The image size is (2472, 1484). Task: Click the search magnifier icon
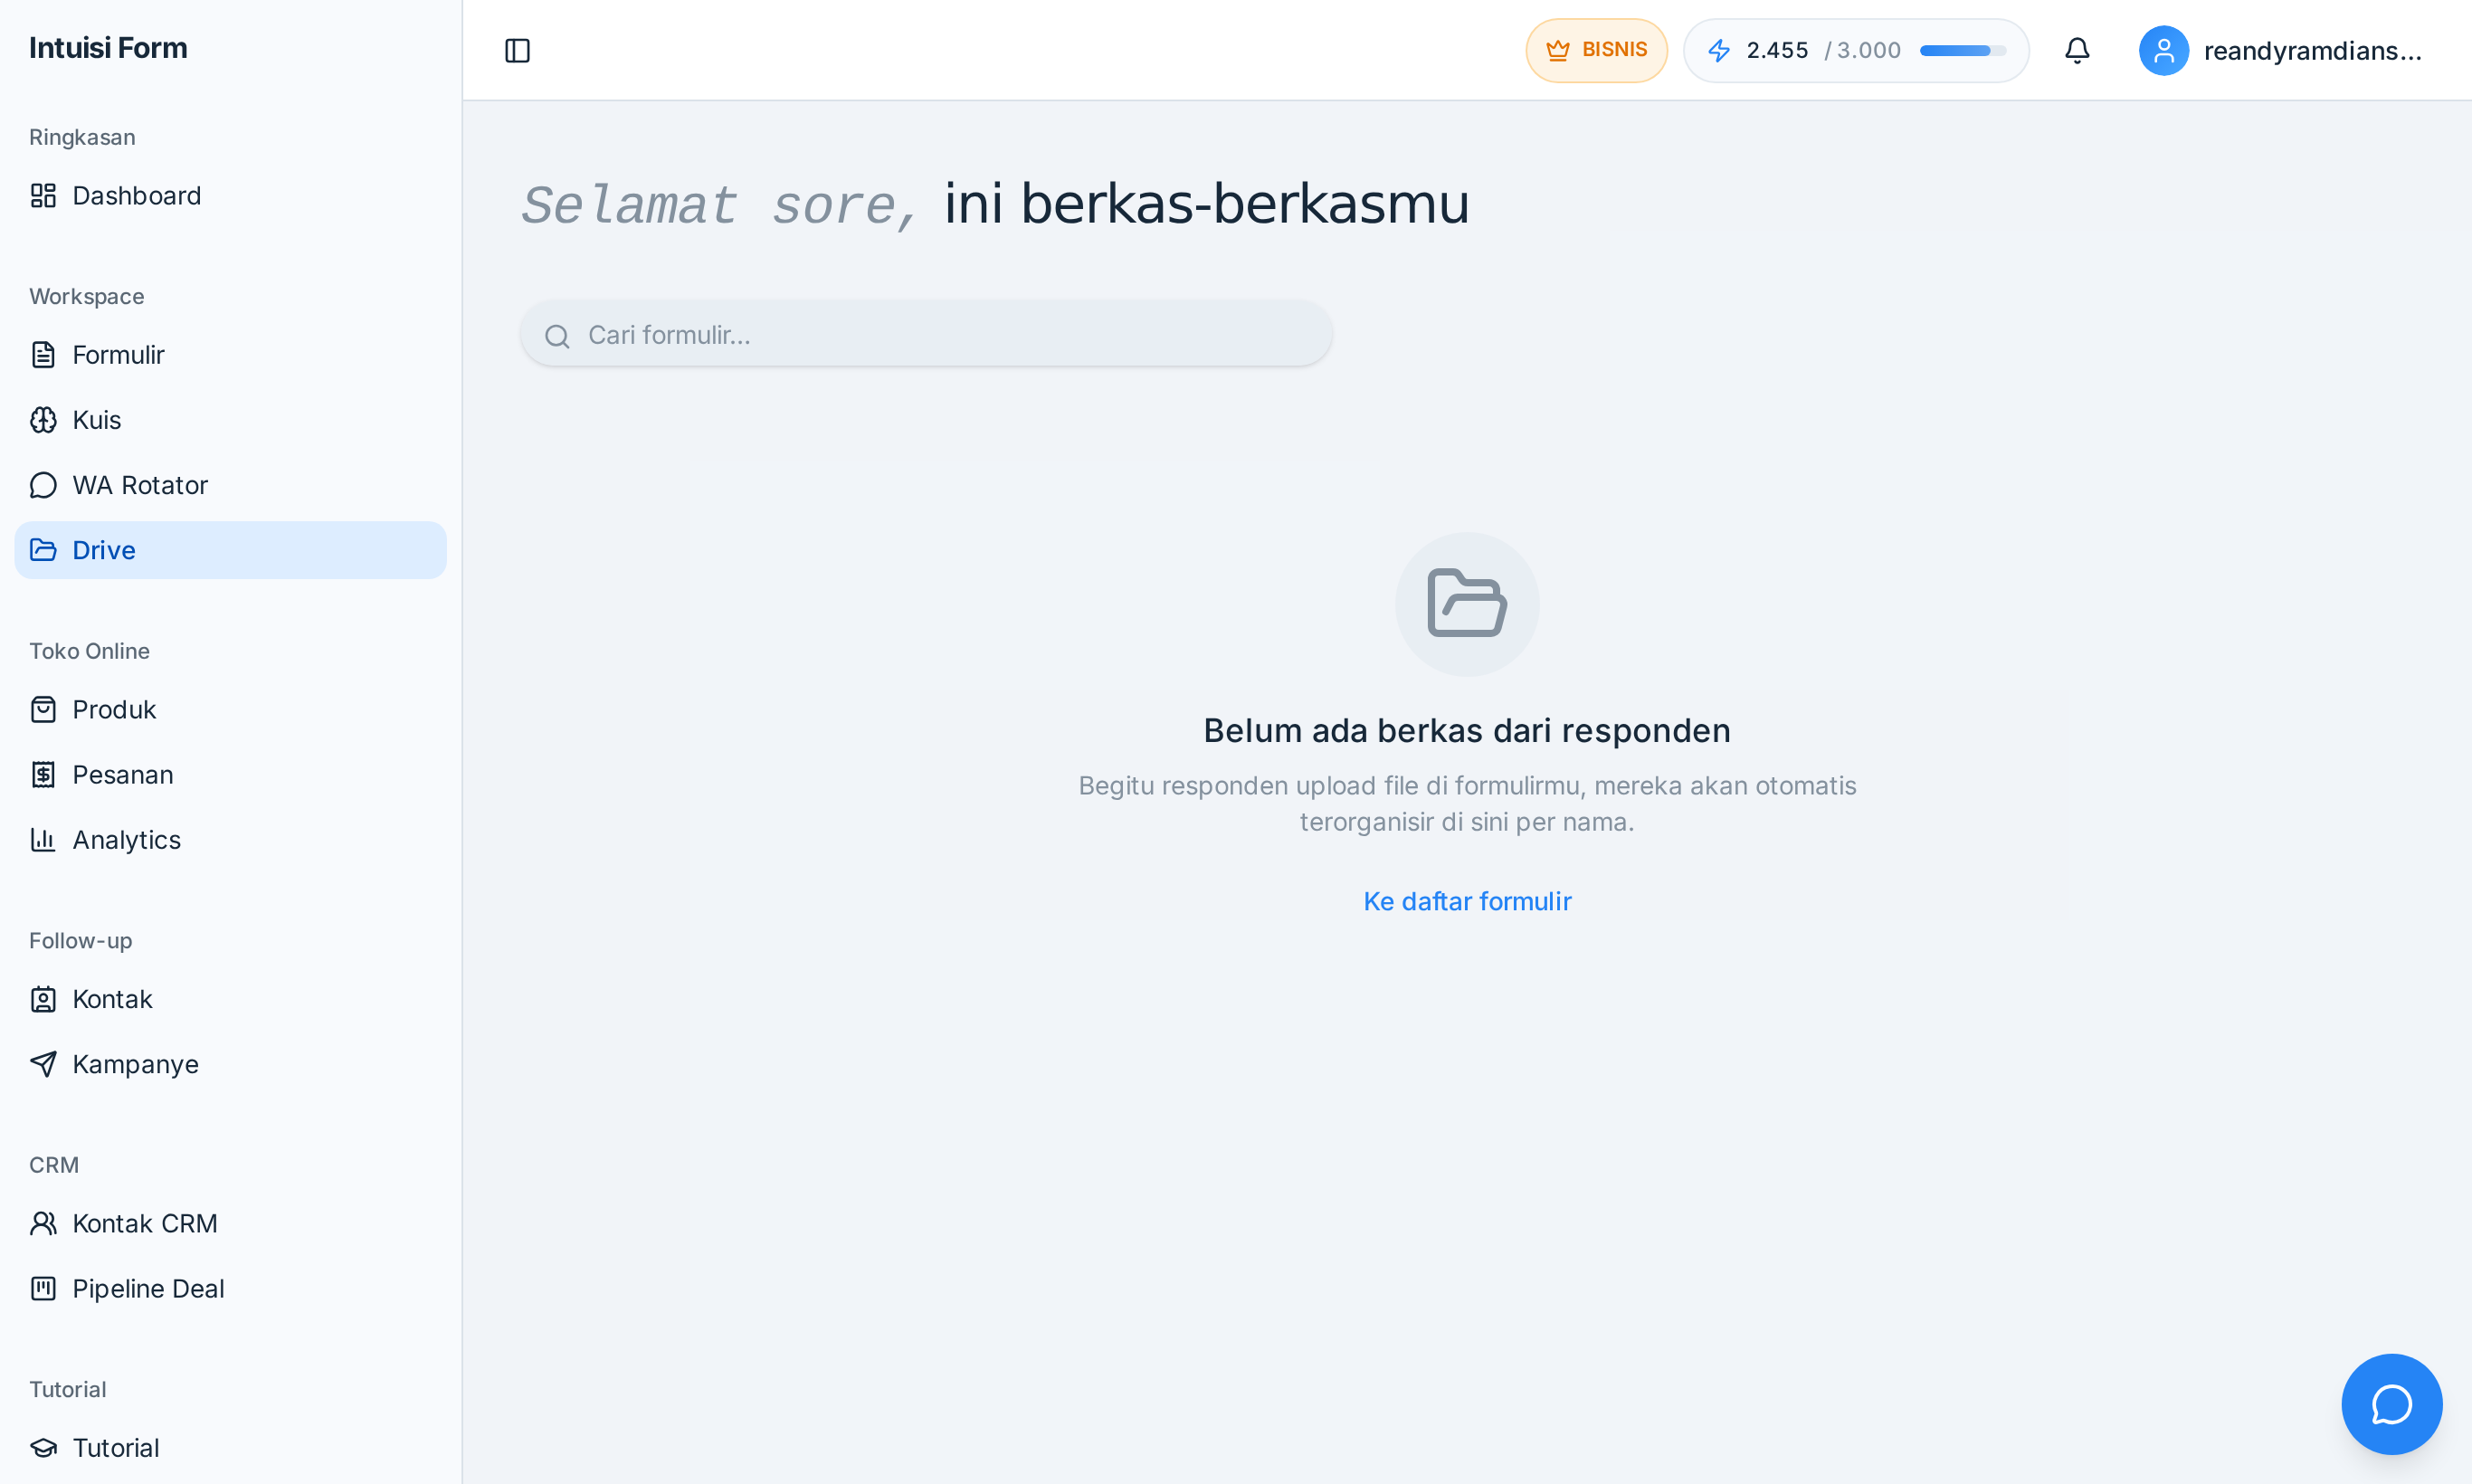click(x=557, y=336)
